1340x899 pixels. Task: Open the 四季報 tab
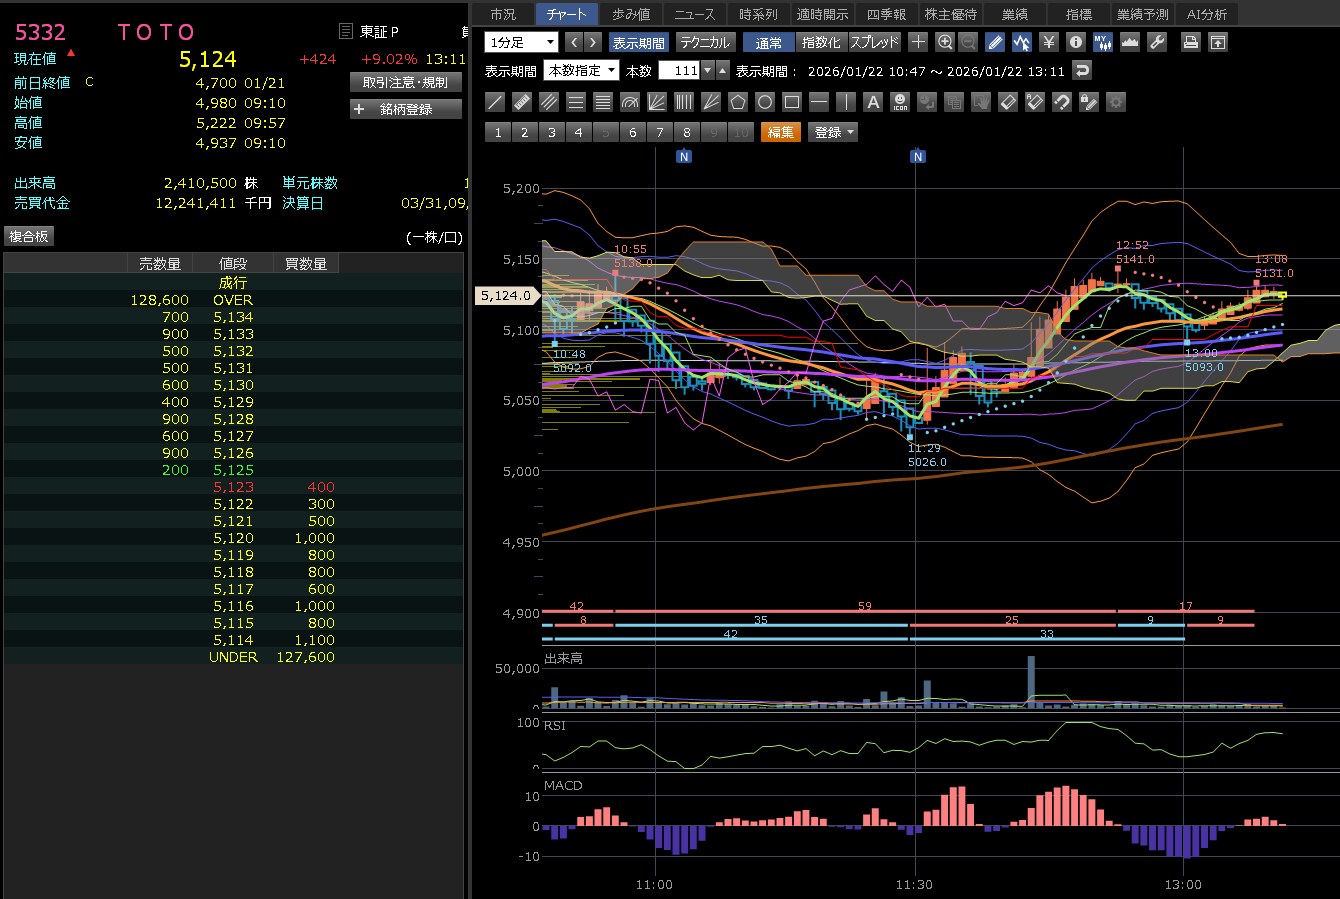(x=886, y=14)
